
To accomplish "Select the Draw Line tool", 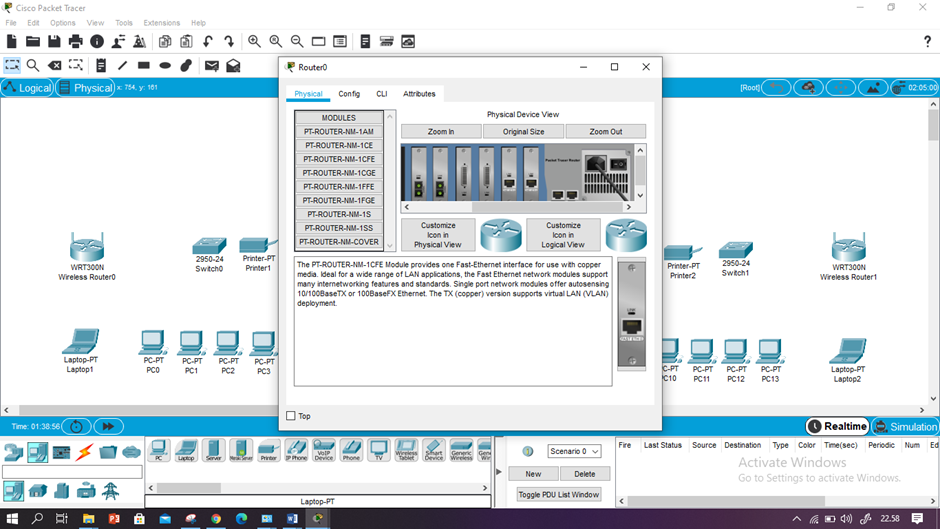I will pos(122,65).
